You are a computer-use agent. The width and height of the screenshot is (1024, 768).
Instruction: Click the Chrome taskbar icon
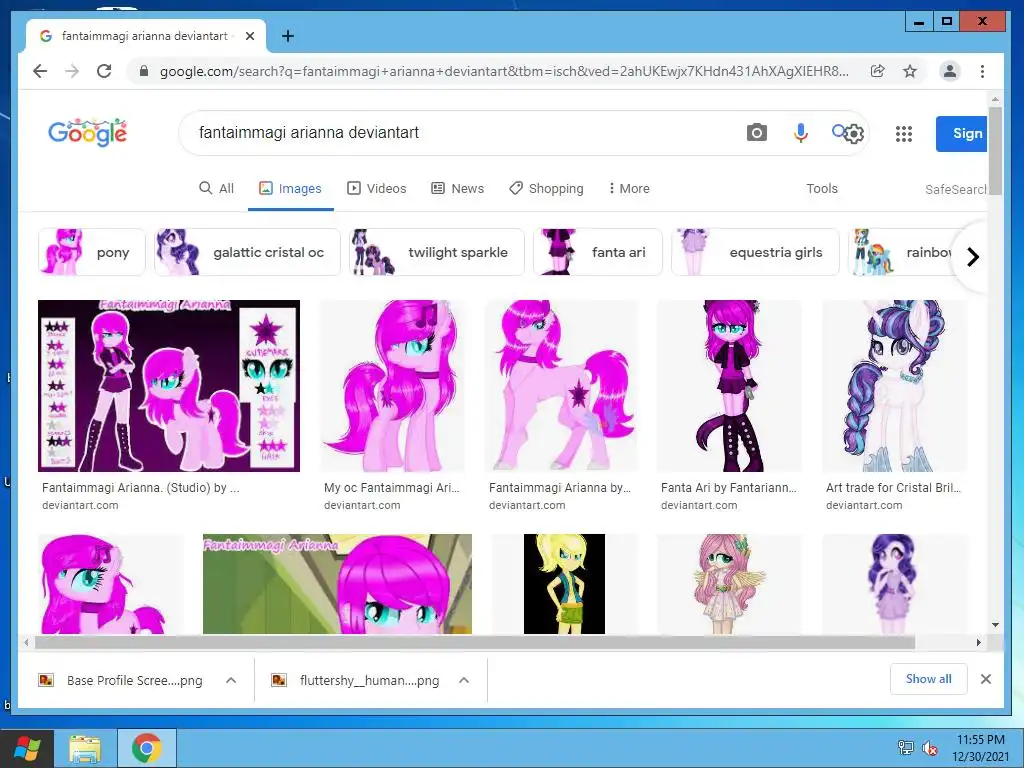click(x=146, y=749)
